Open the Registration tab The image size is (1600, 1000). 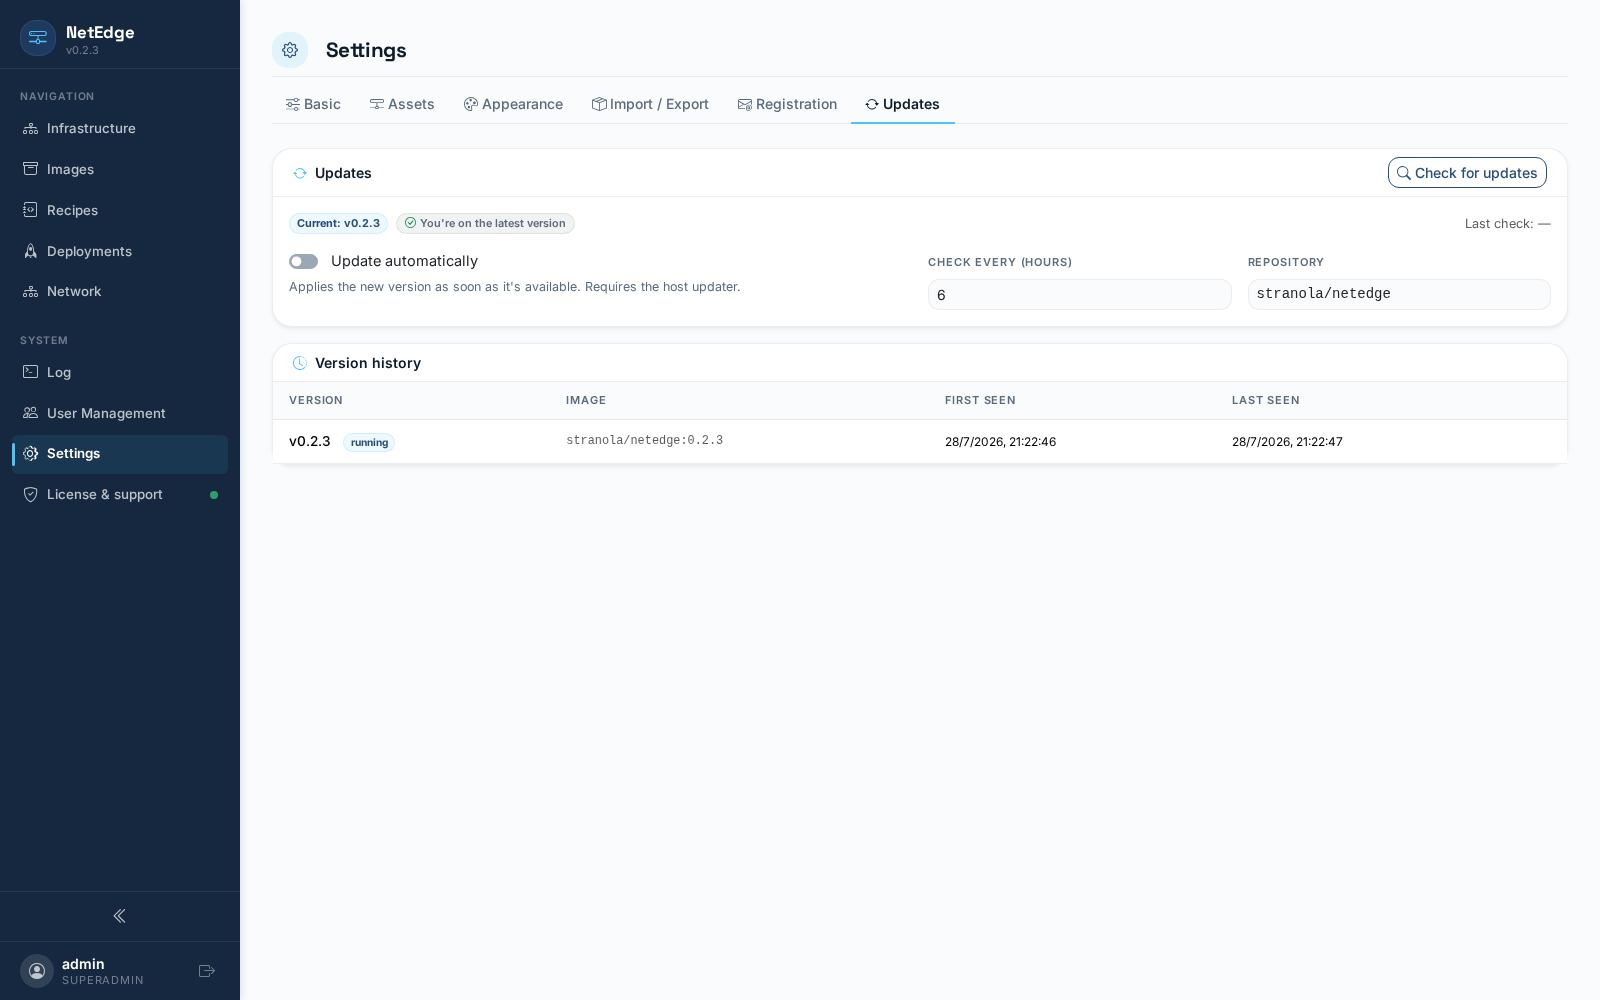tap(787, 104)
